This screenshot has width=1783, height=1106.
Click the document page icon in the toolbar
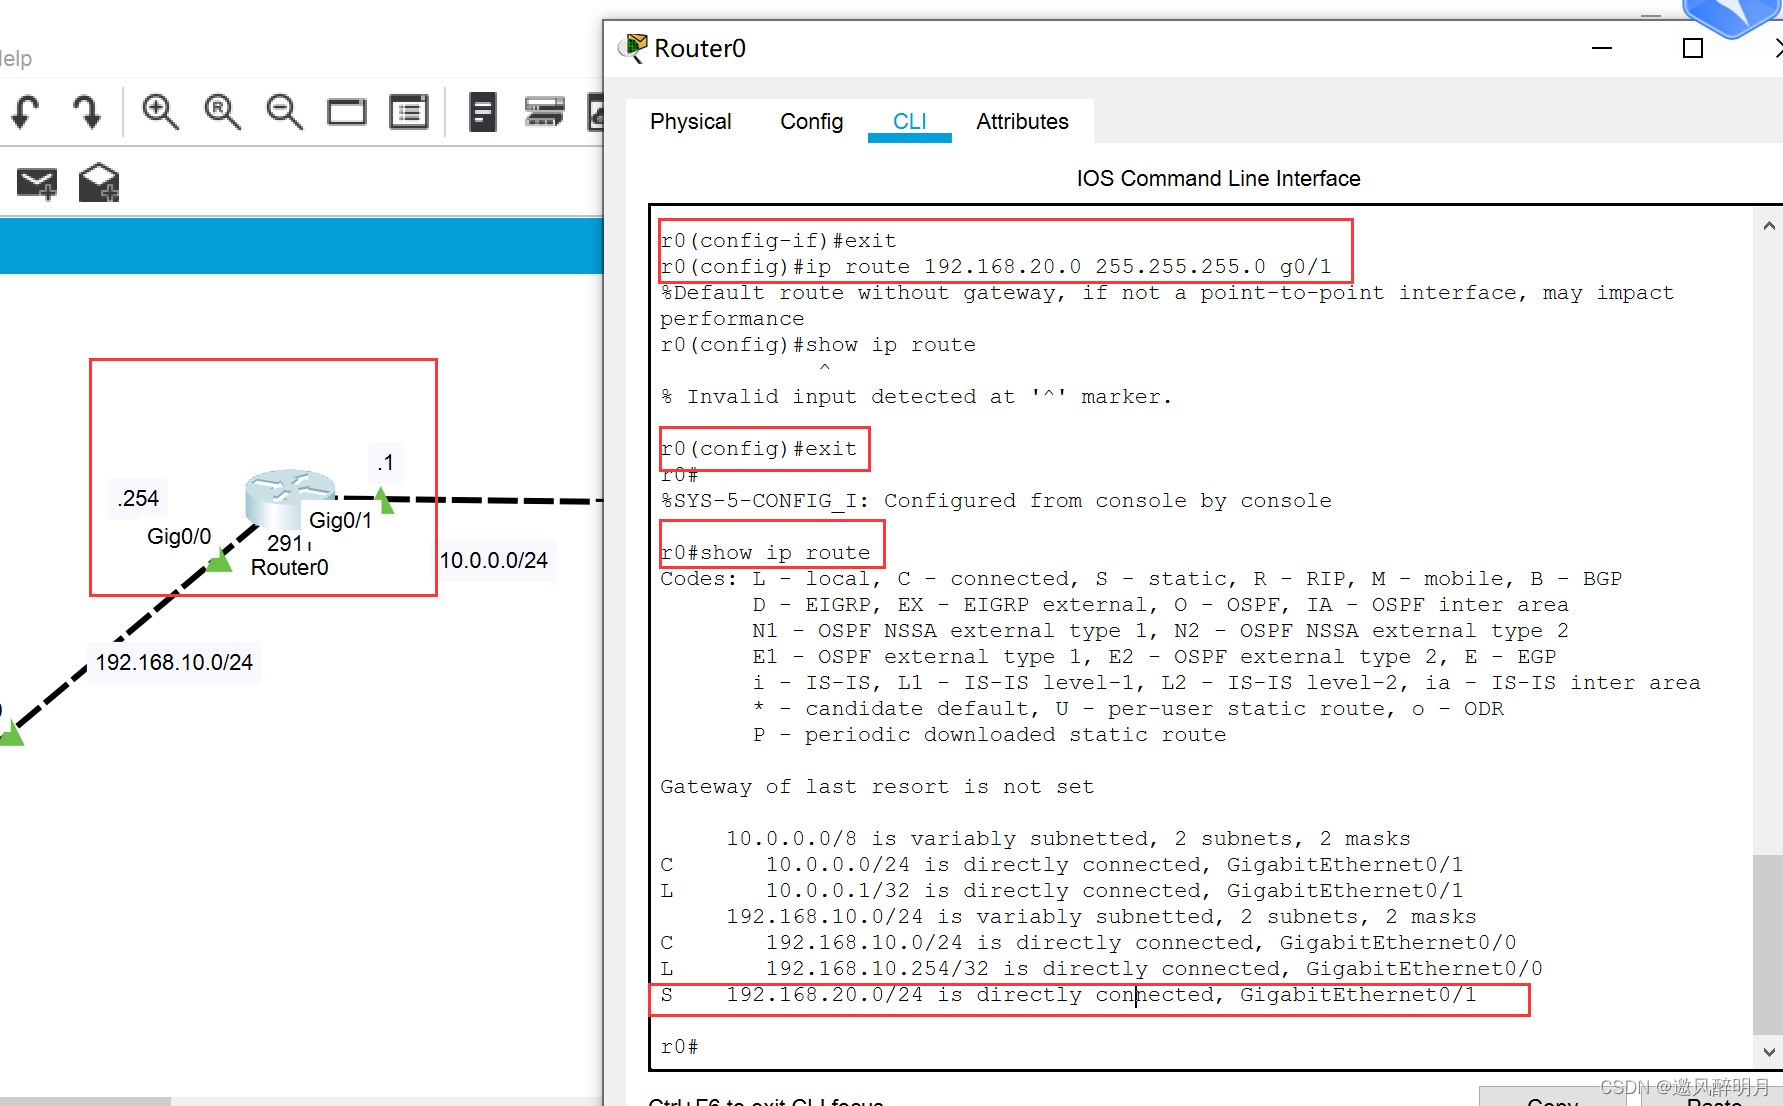(483, 111)
